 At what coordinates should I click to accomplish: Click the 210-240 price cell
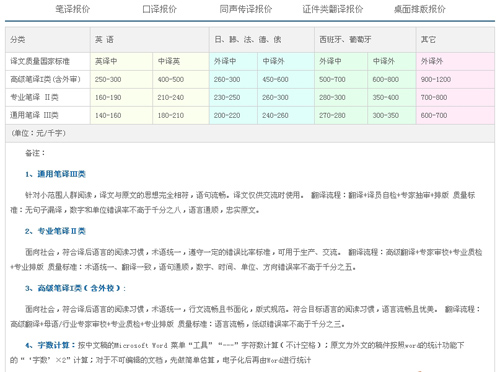(181, 97)
